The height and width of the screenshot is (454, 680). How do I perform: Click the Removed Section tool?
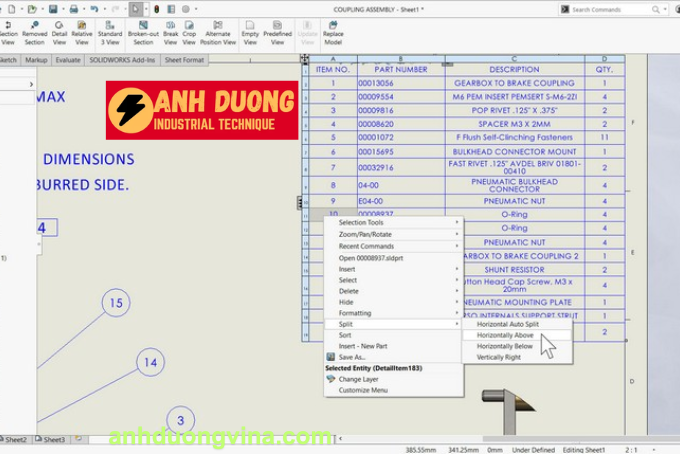[x=34, y=31]
